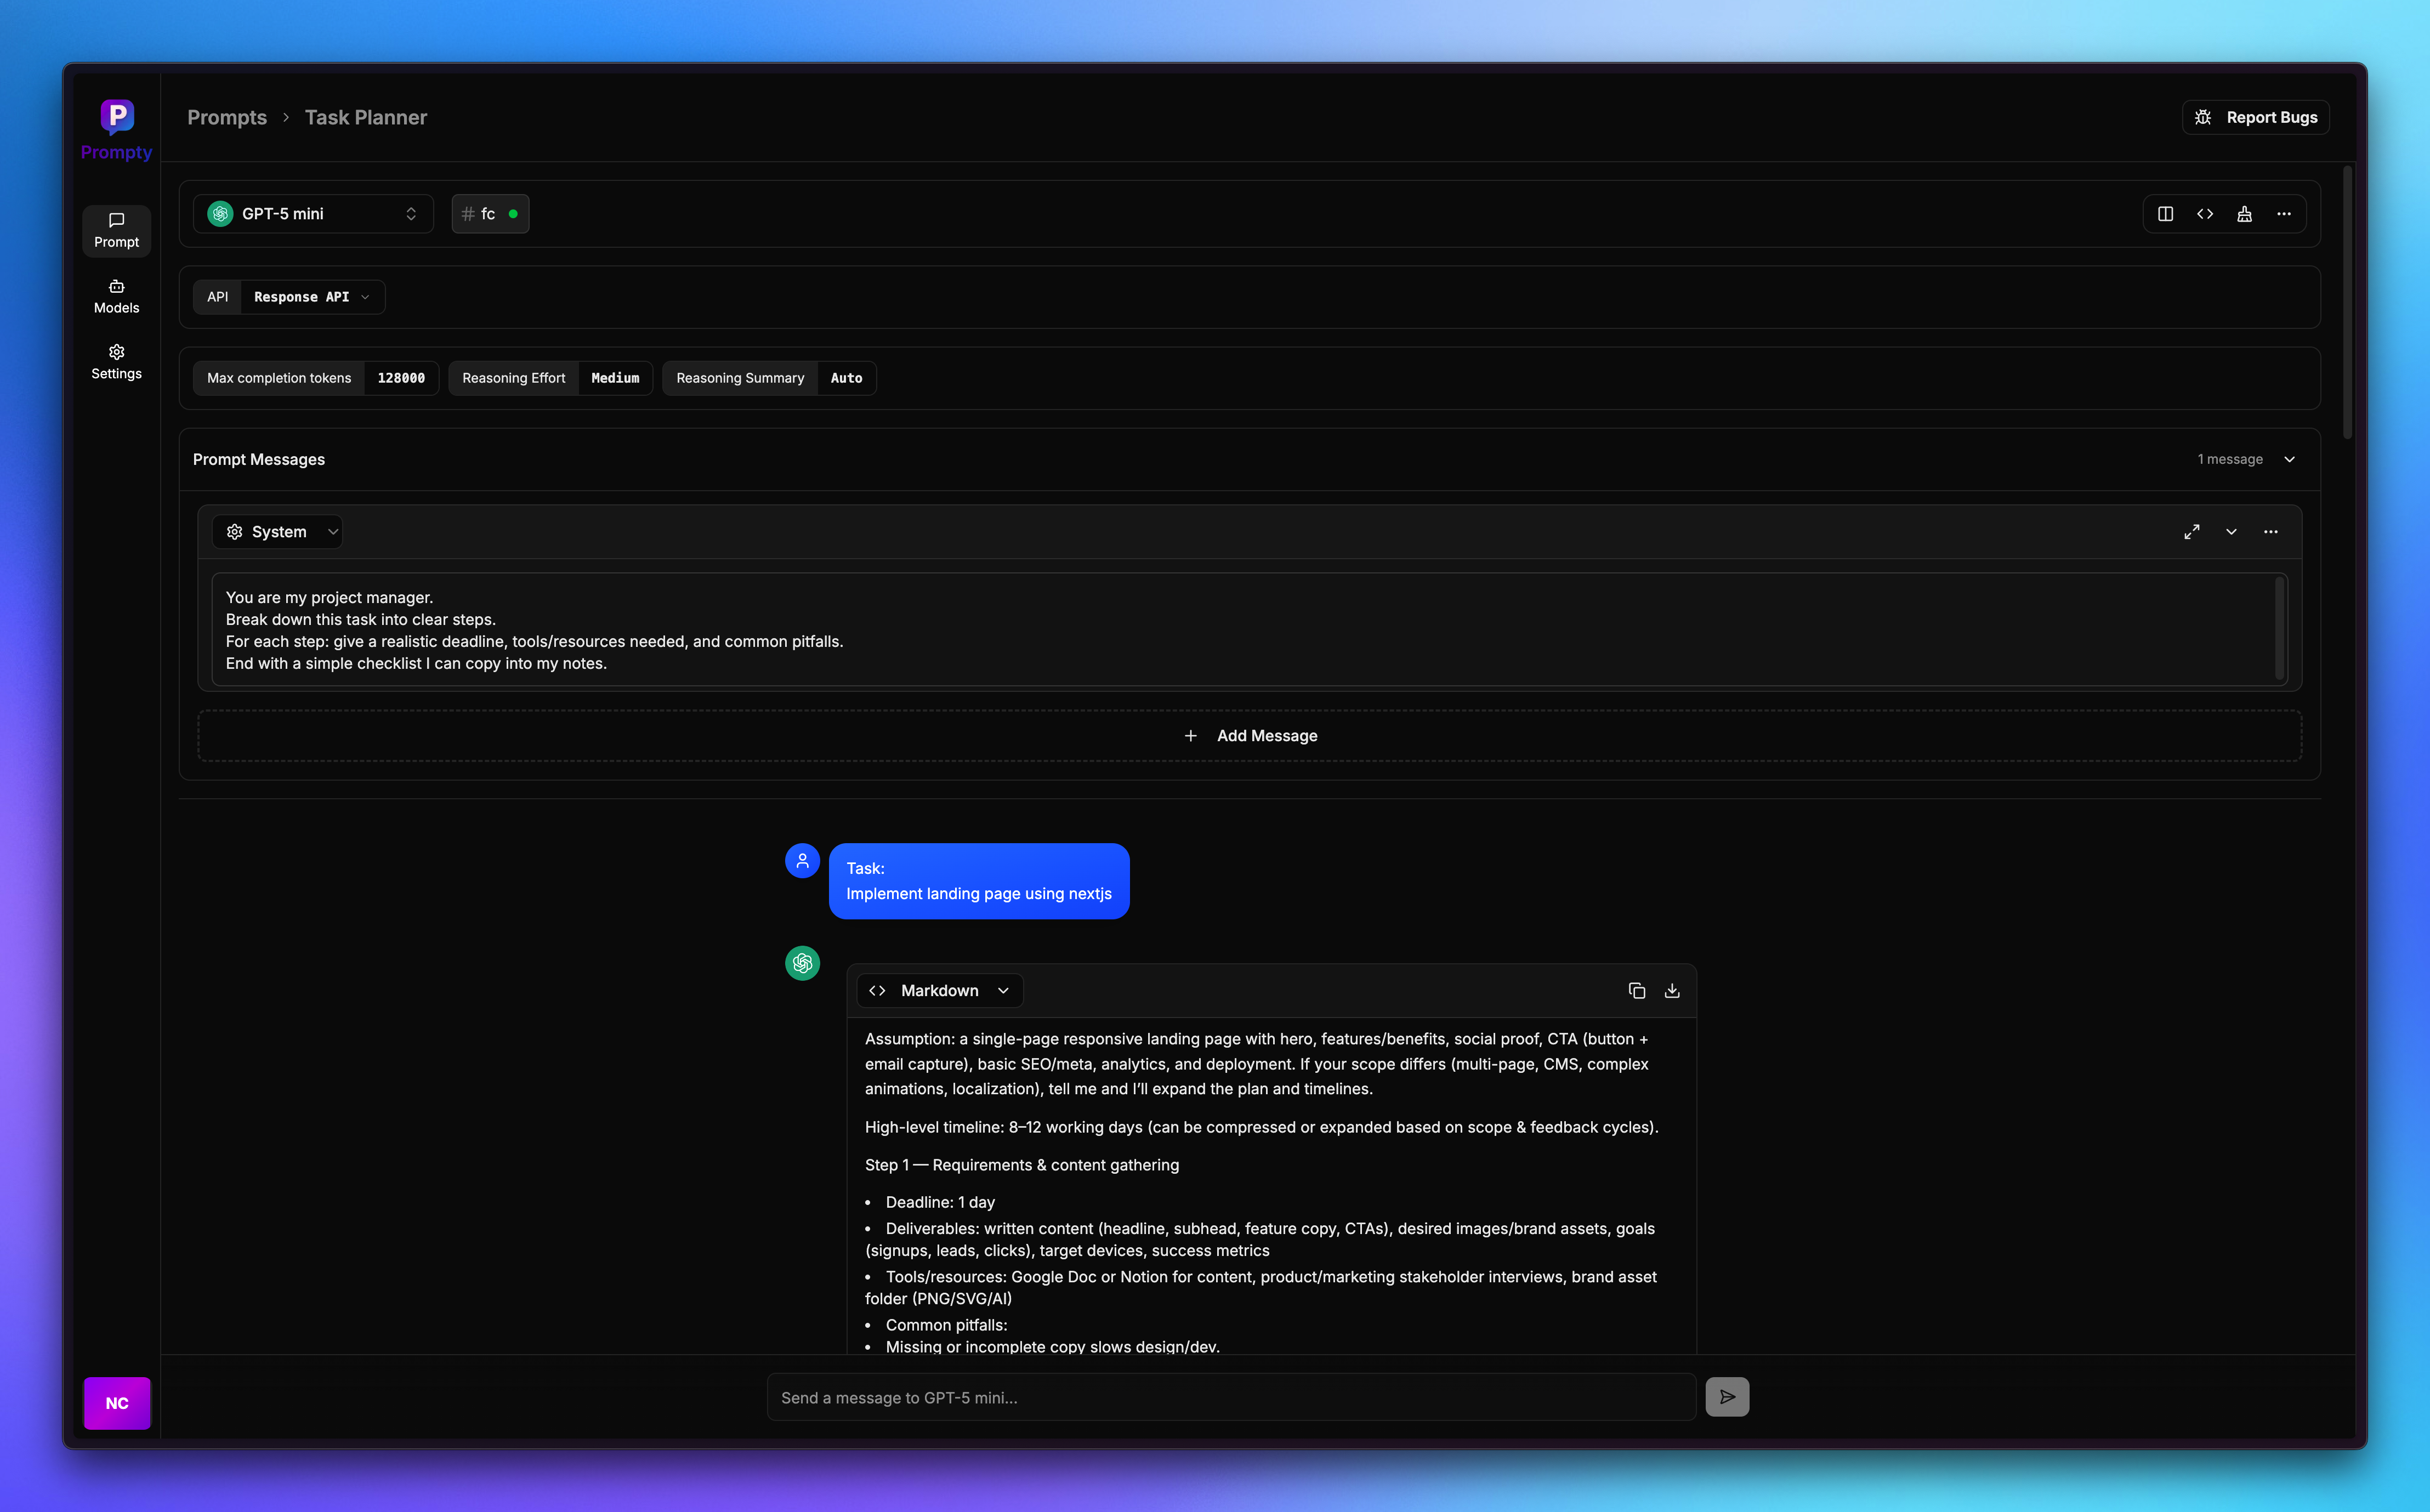Open the top toolbar more options menu
Image resolution: width=2430 pixels, height=1512 pixels.
(2284, 214)
